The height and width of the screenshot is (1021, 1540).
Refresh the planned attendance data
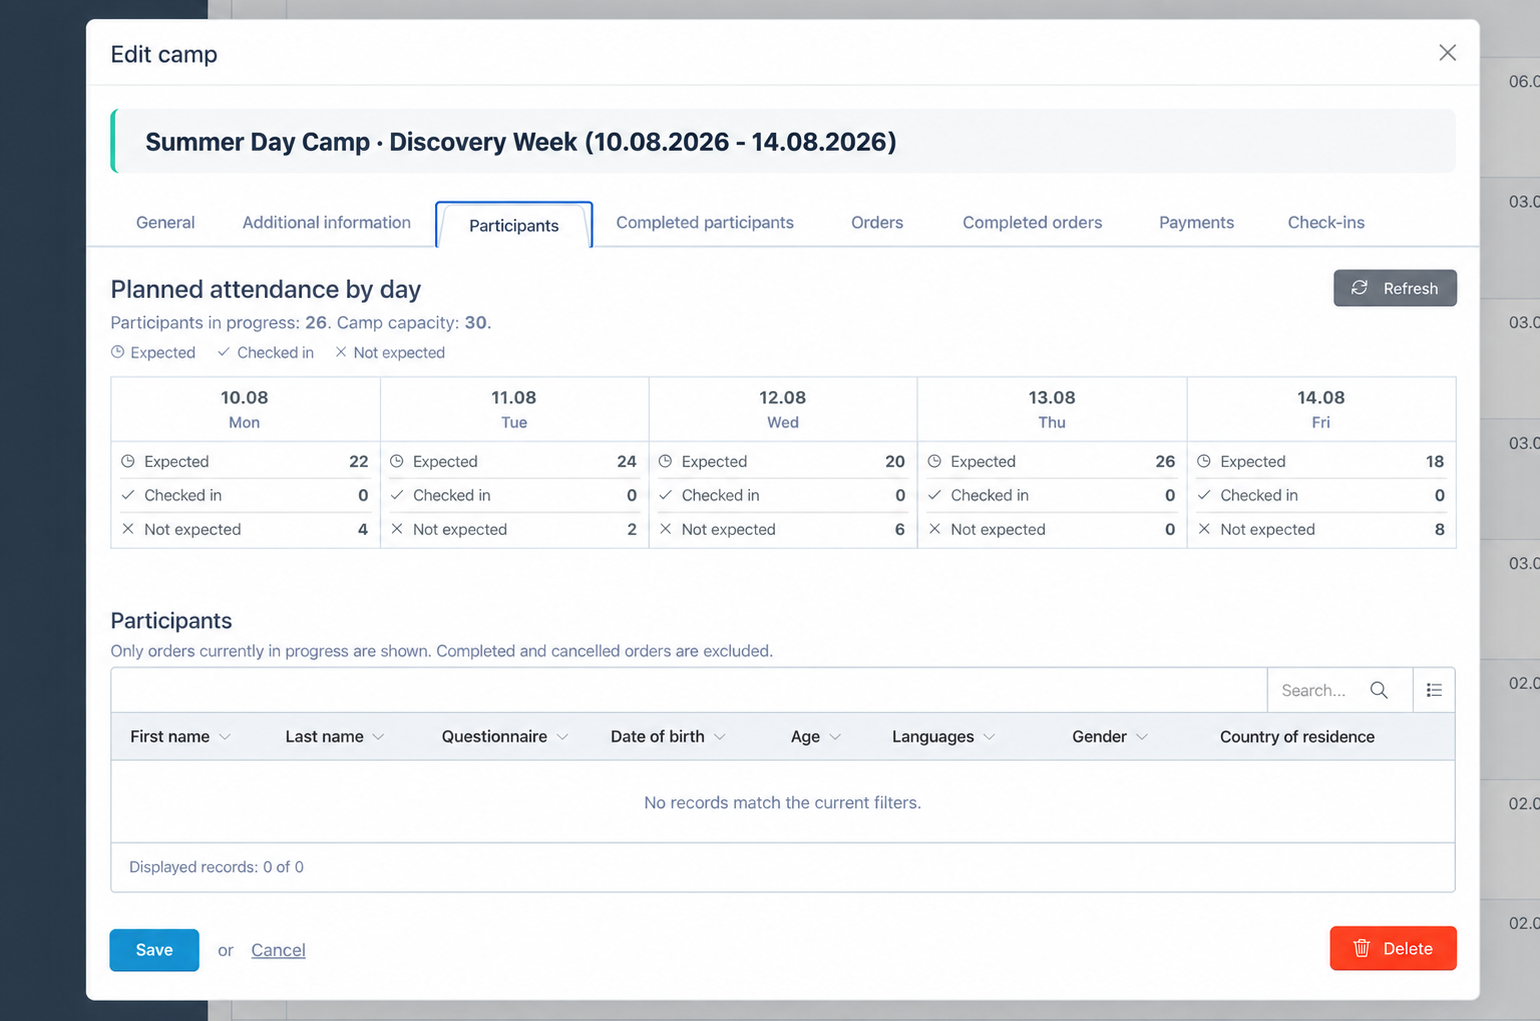click(1395, 288)
